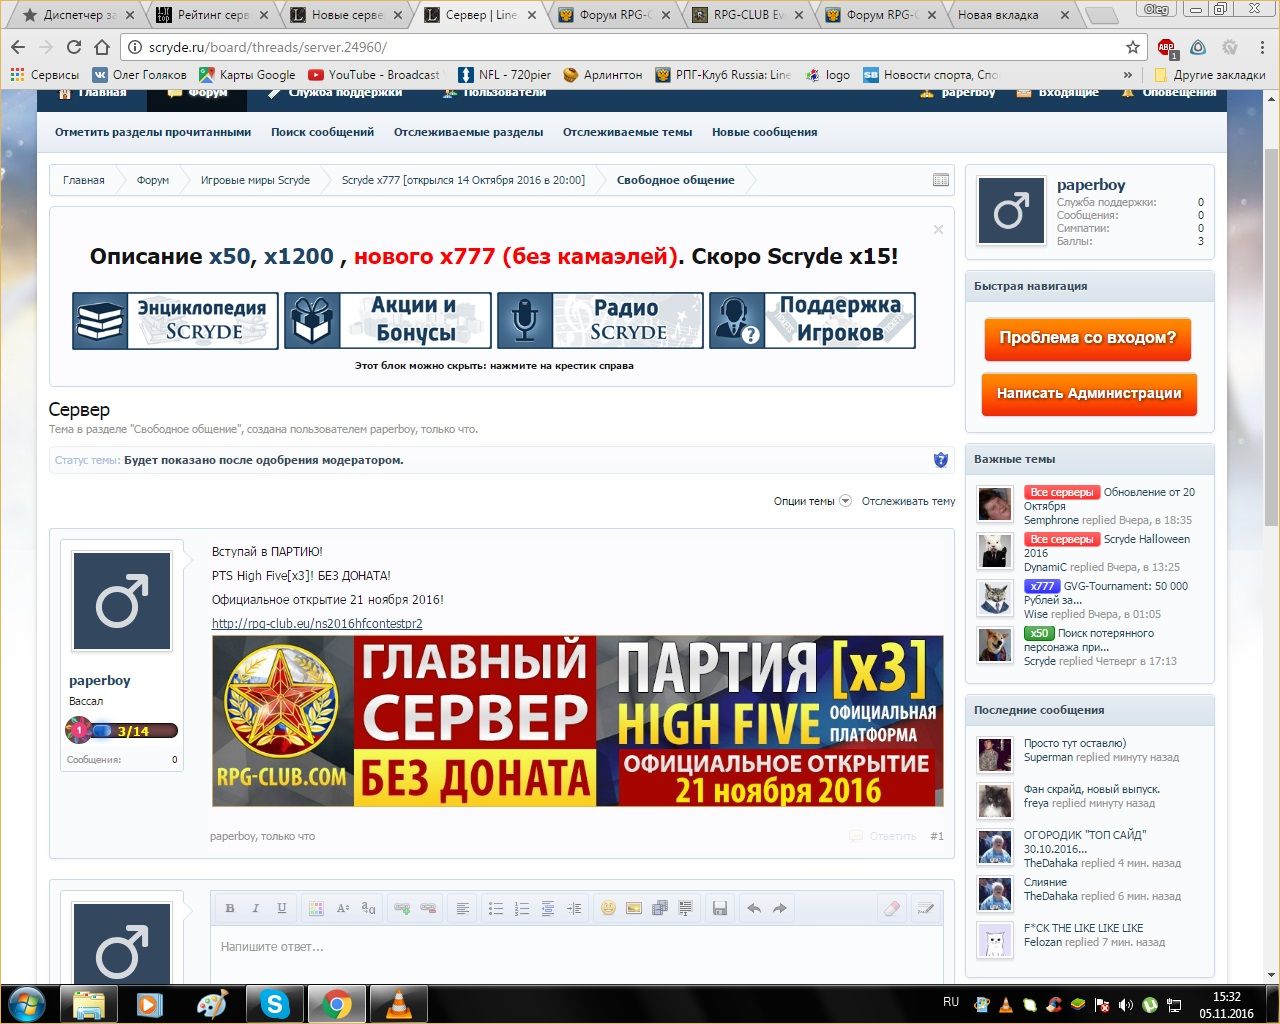Click the insert image icon in editor
Viewport: 1280px width, 1024px height.
(633, 908)
